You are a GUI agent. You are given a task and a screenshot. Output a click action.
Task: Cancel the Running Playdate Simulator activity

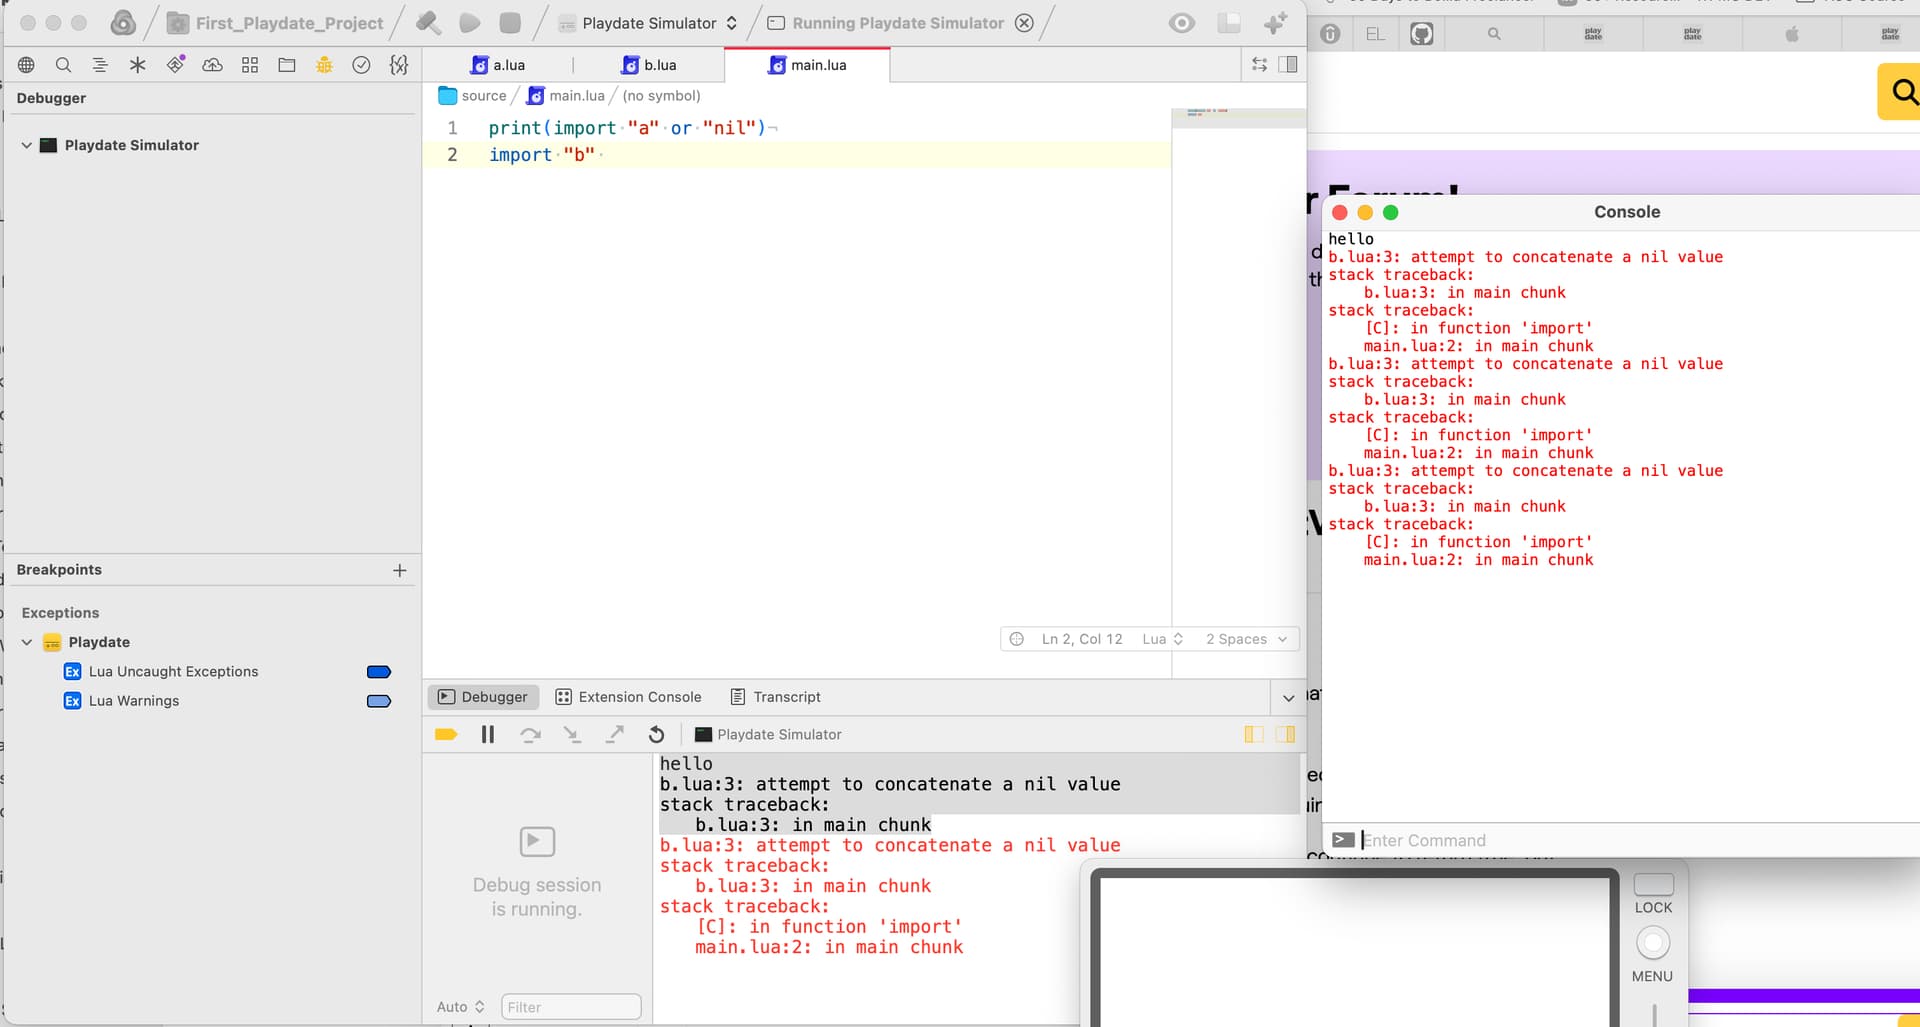1024,23
